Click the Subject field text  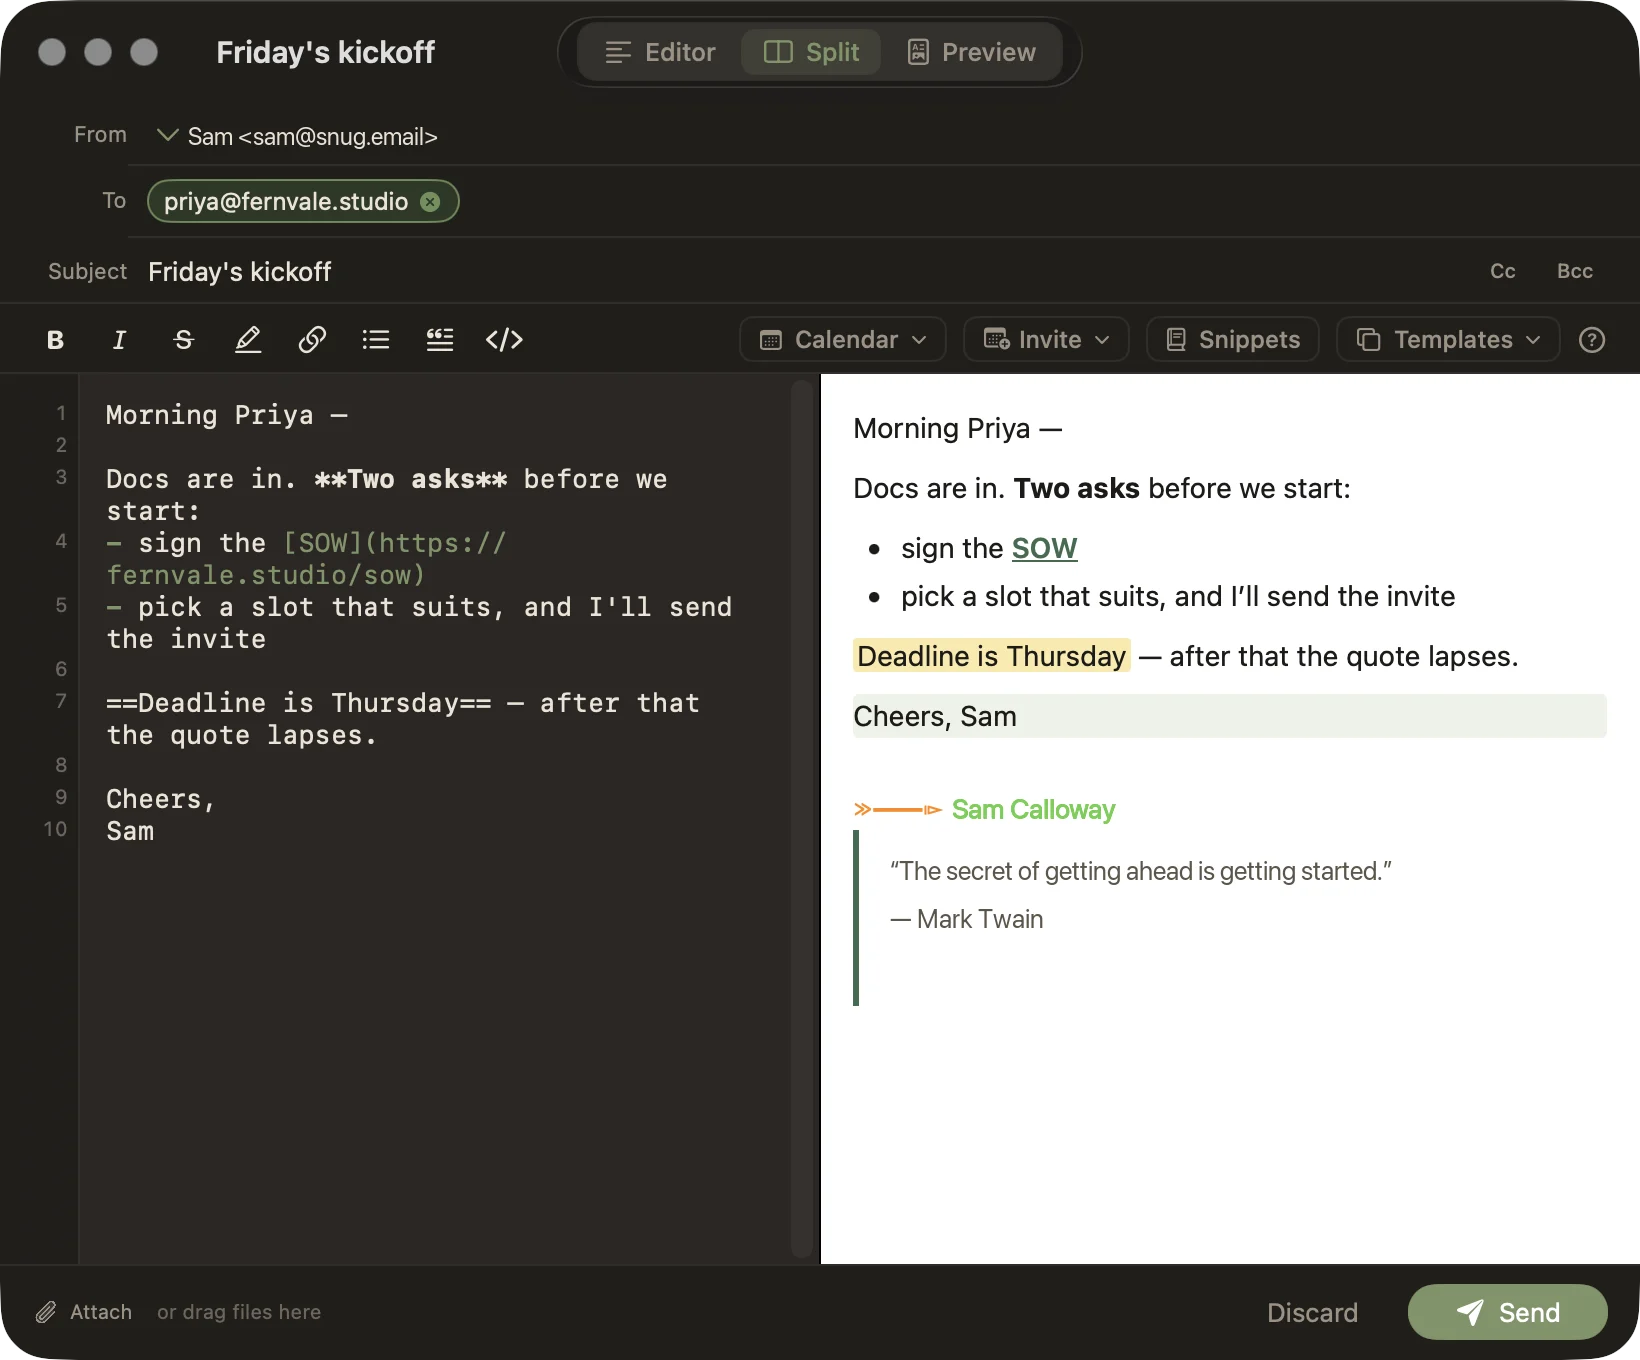click(240, 272)
